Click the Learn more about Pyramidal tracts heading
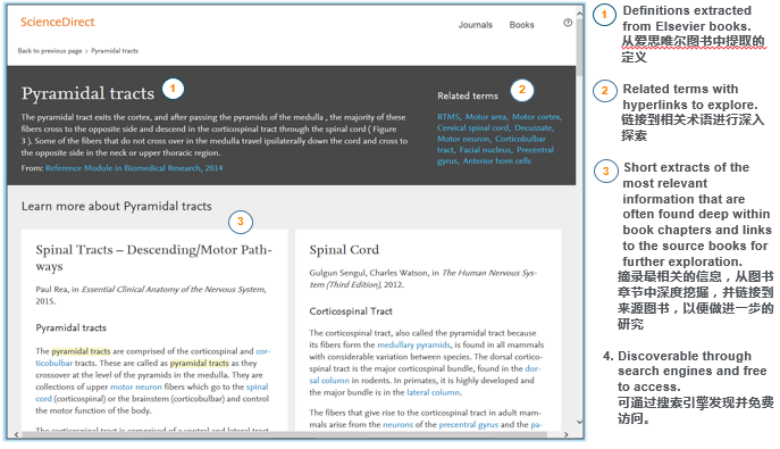This screenshot has width=780, height=449. coord(116,206)
